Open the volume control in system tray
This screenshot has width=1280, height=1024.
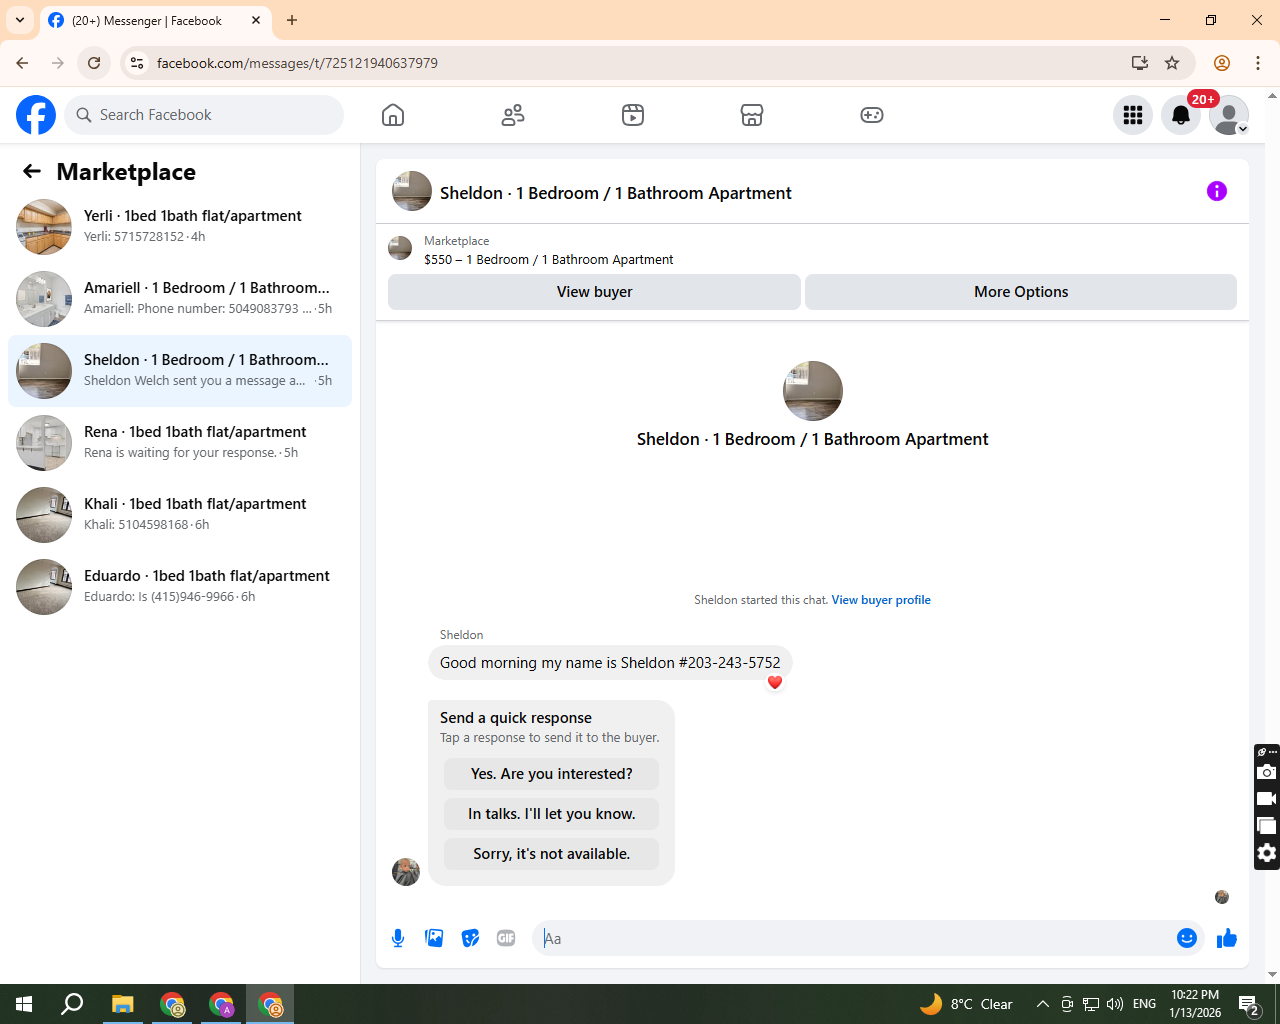pyautogui.click(x=1115, y=1004)
